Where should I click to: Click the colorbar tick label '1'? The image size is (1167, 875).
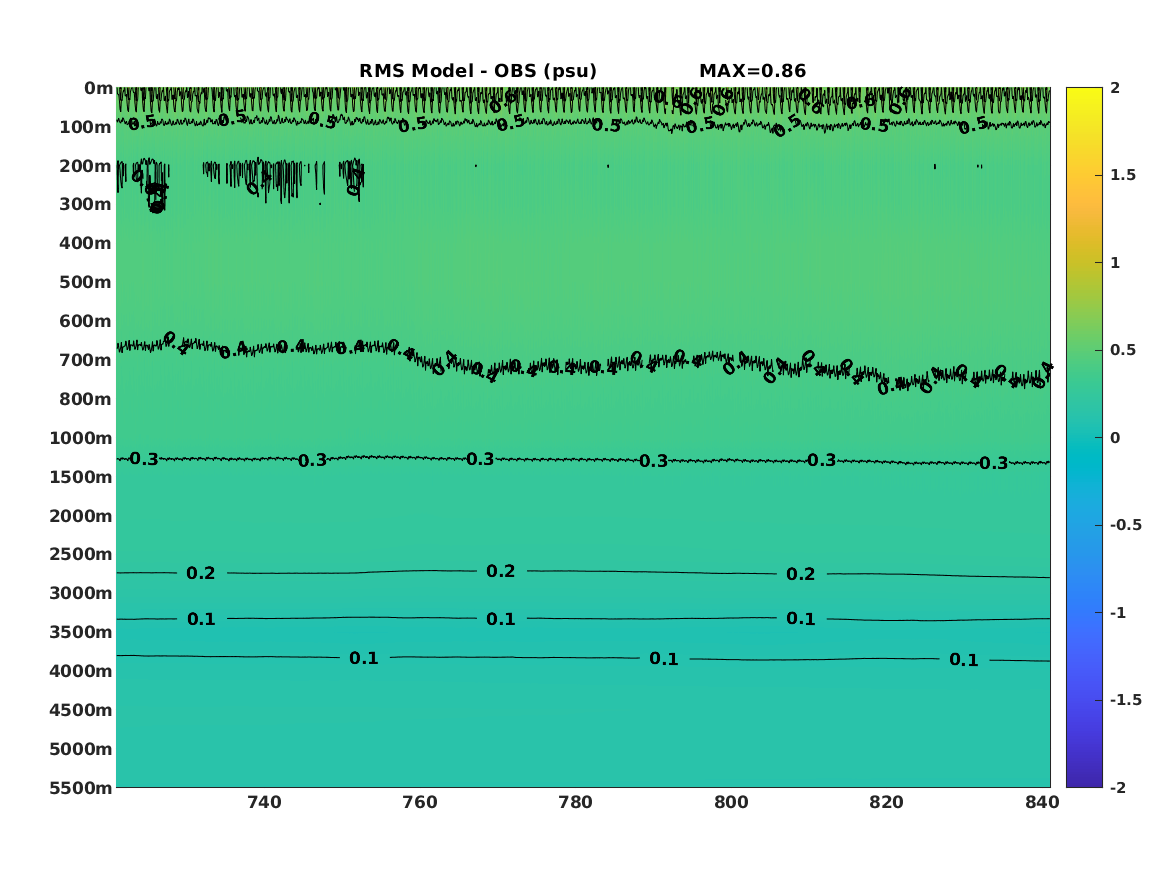pyautogui.click(x=1115, y=263)
